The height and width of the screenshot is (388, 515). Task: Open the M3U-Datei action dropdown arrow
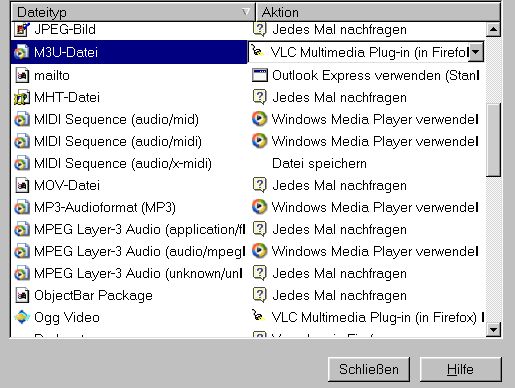476,52
